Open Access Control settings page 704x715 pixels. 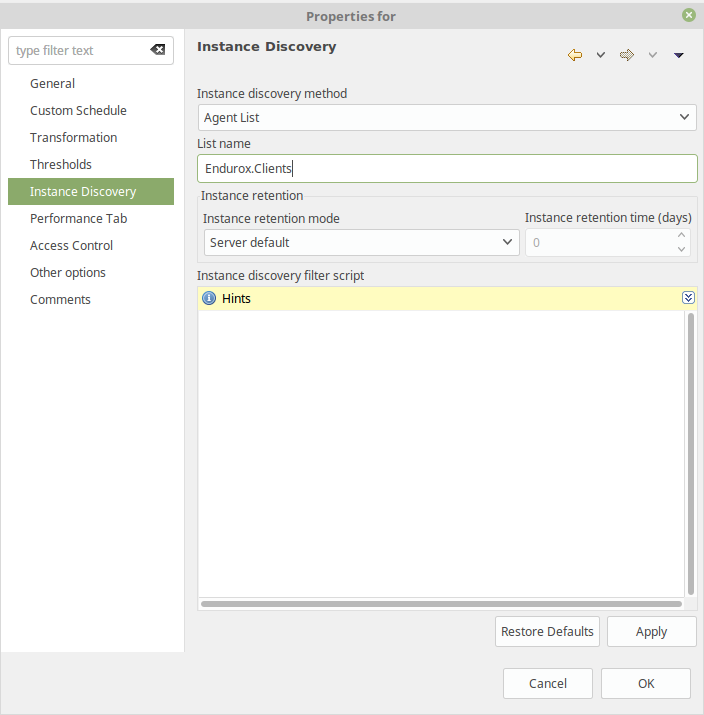click(x=71, y=246)
